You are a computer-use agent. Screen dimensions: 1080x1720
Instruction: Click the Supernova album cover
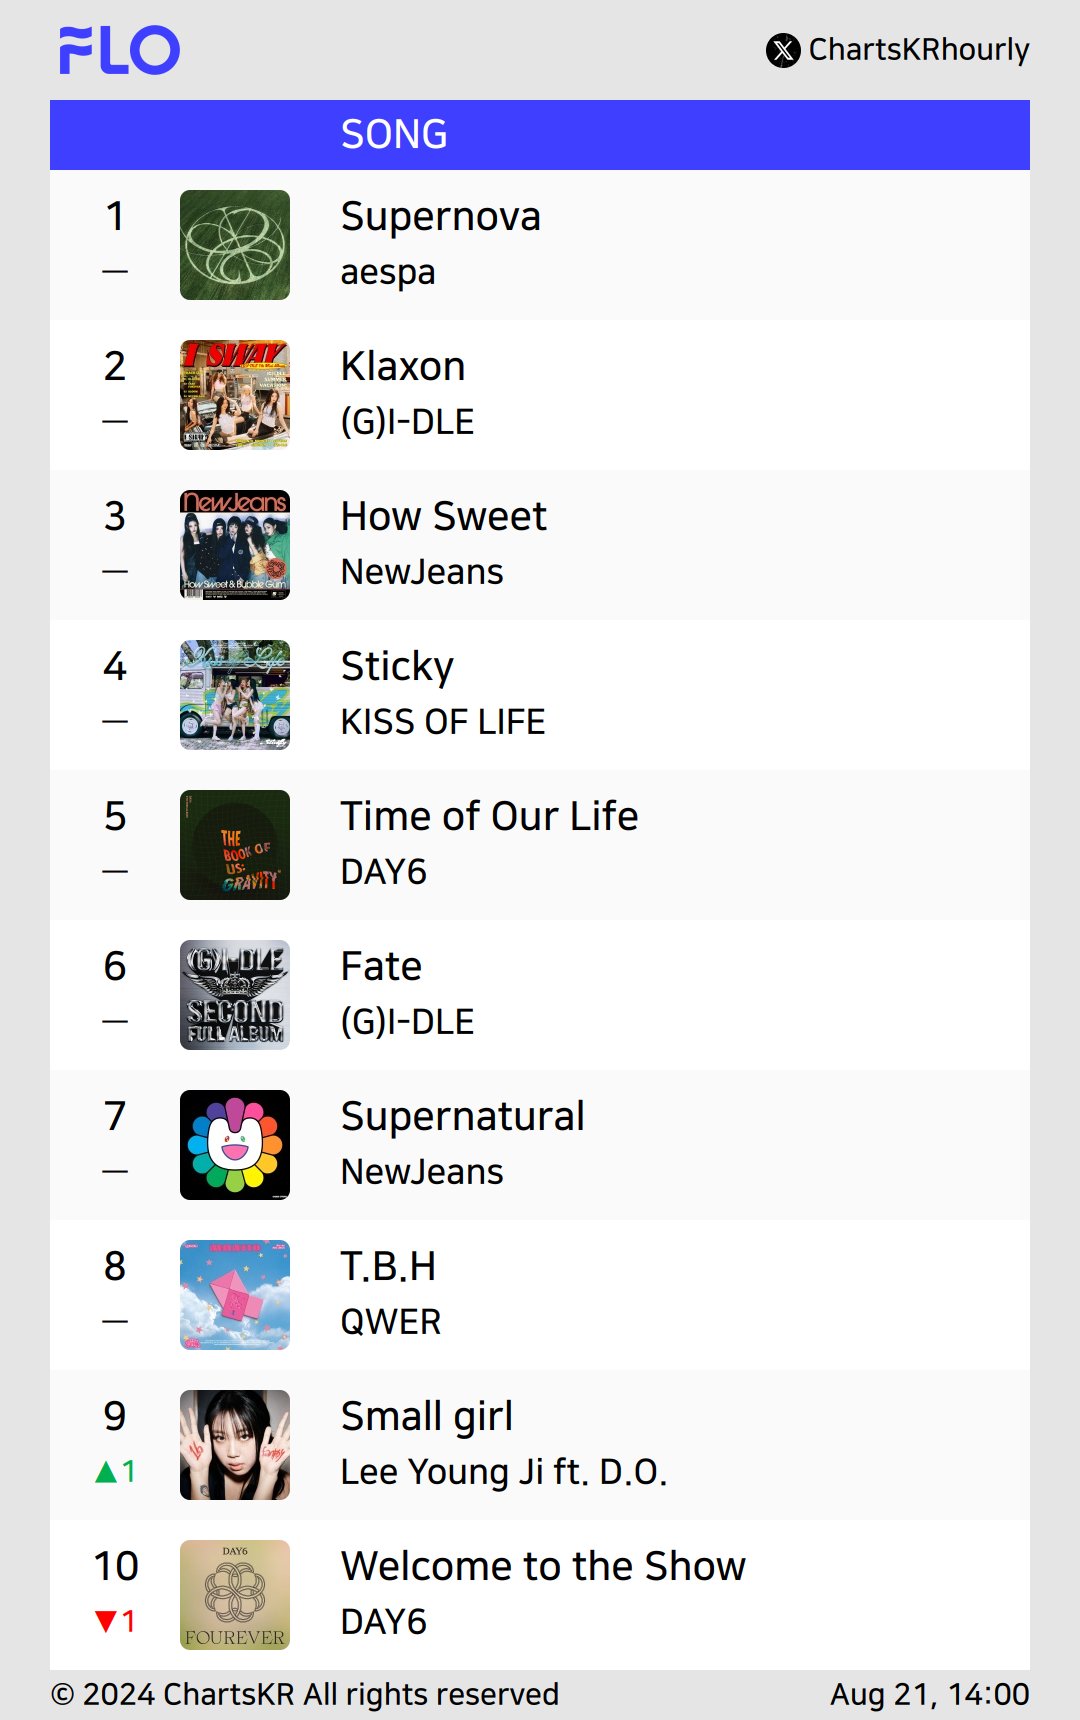pyautogui.click(x=235, y=245)
